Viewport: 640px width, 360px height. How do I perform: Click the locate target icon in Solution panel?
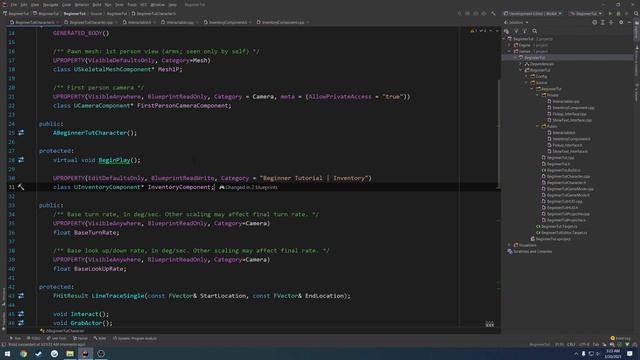click(x=594, y=22)
